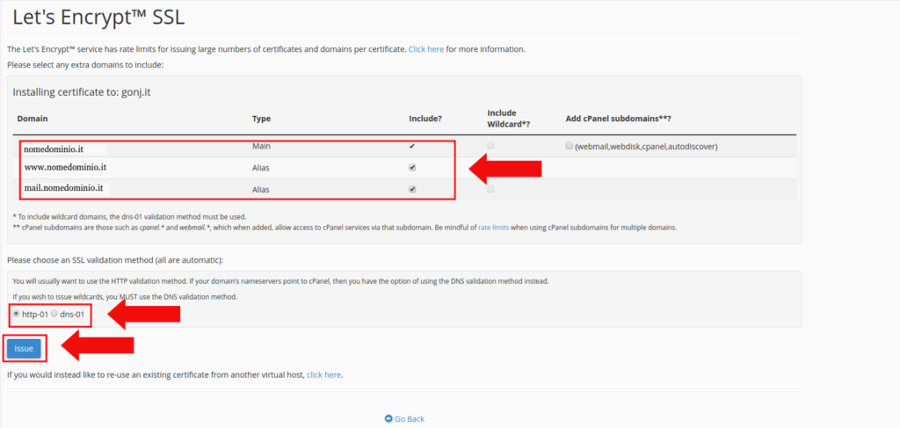The image size is (900, 428).
Task: Click the 'Add cPanel subdomains**?' column header
Action: 619,118
